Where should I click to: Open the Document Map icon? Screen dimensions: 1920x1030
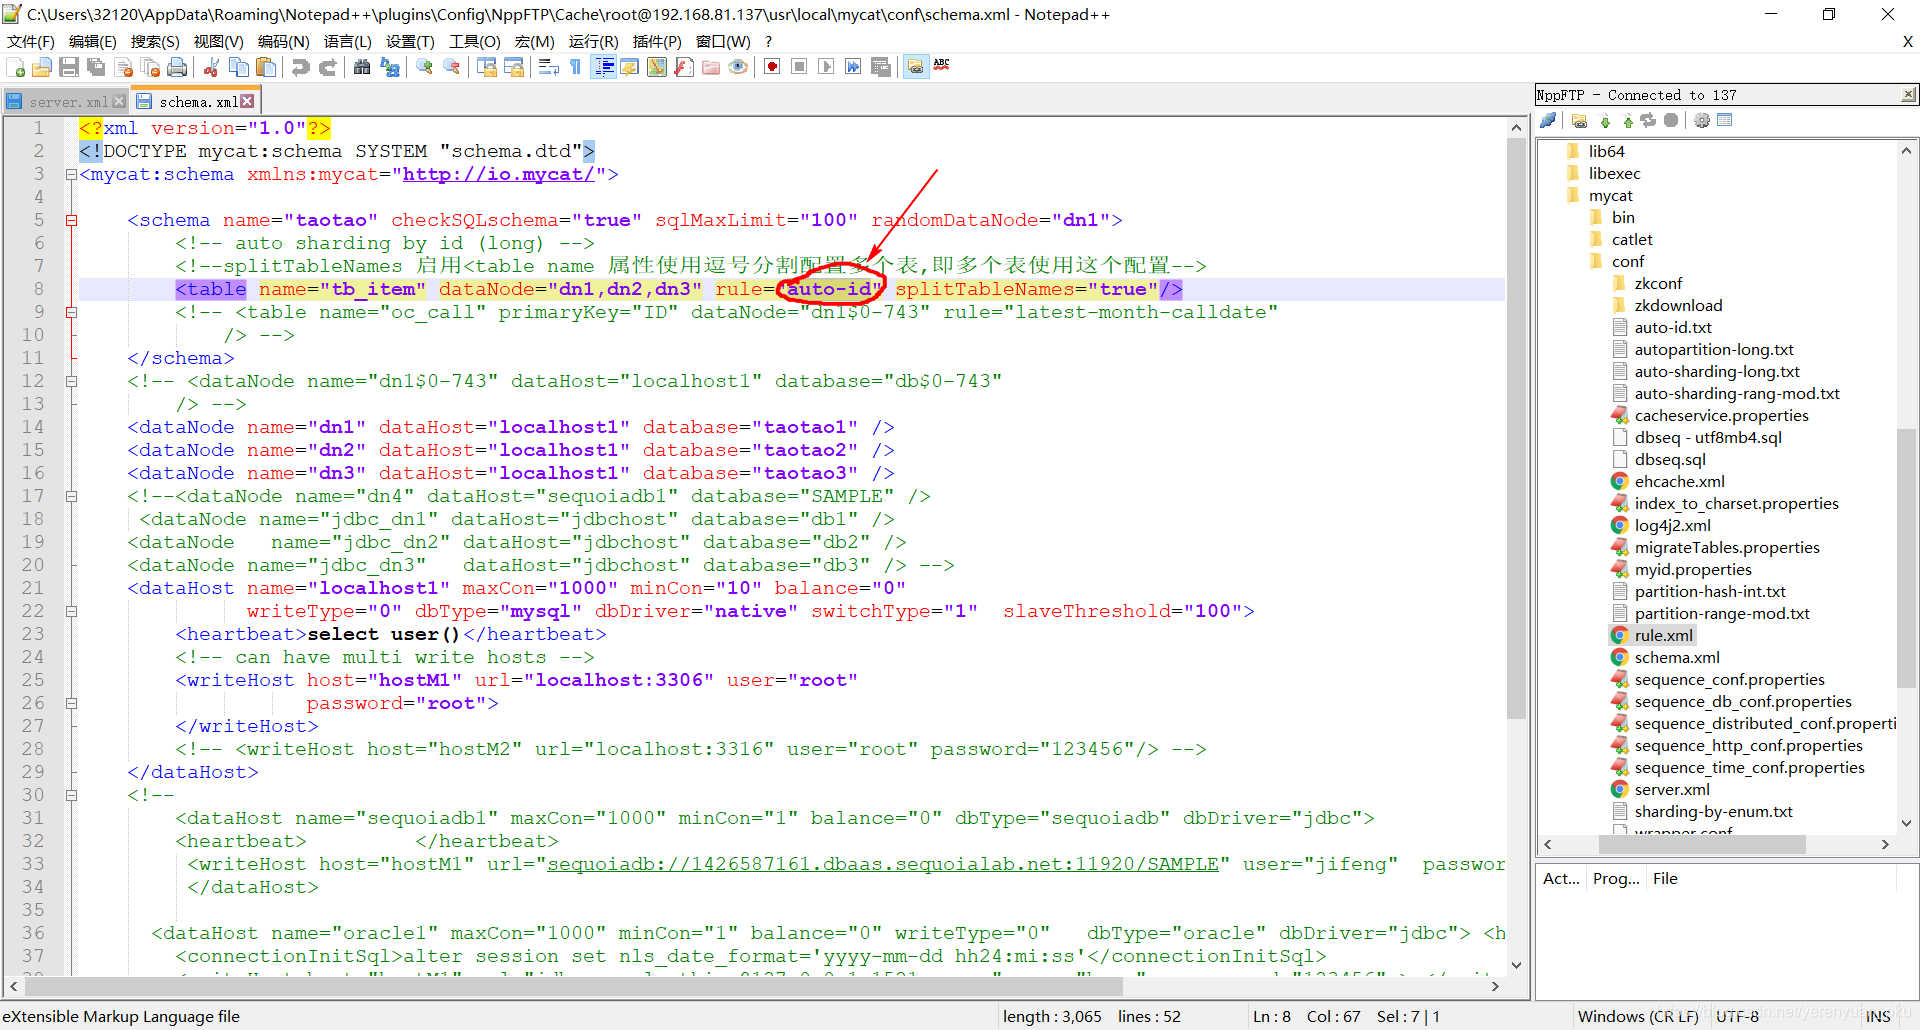(657, 67)
